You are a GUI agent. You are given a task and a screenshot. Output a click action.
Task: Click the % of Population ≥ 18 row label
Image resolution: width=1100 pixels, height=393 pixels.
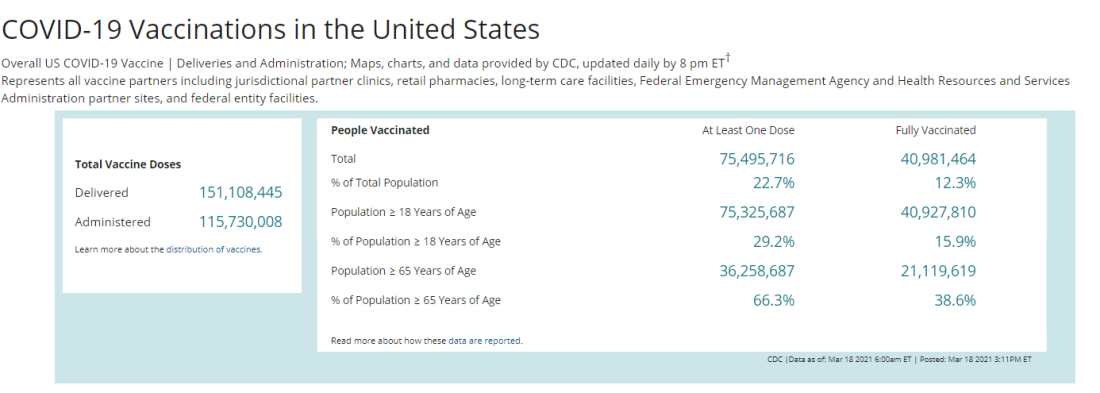tap(416, 241)
